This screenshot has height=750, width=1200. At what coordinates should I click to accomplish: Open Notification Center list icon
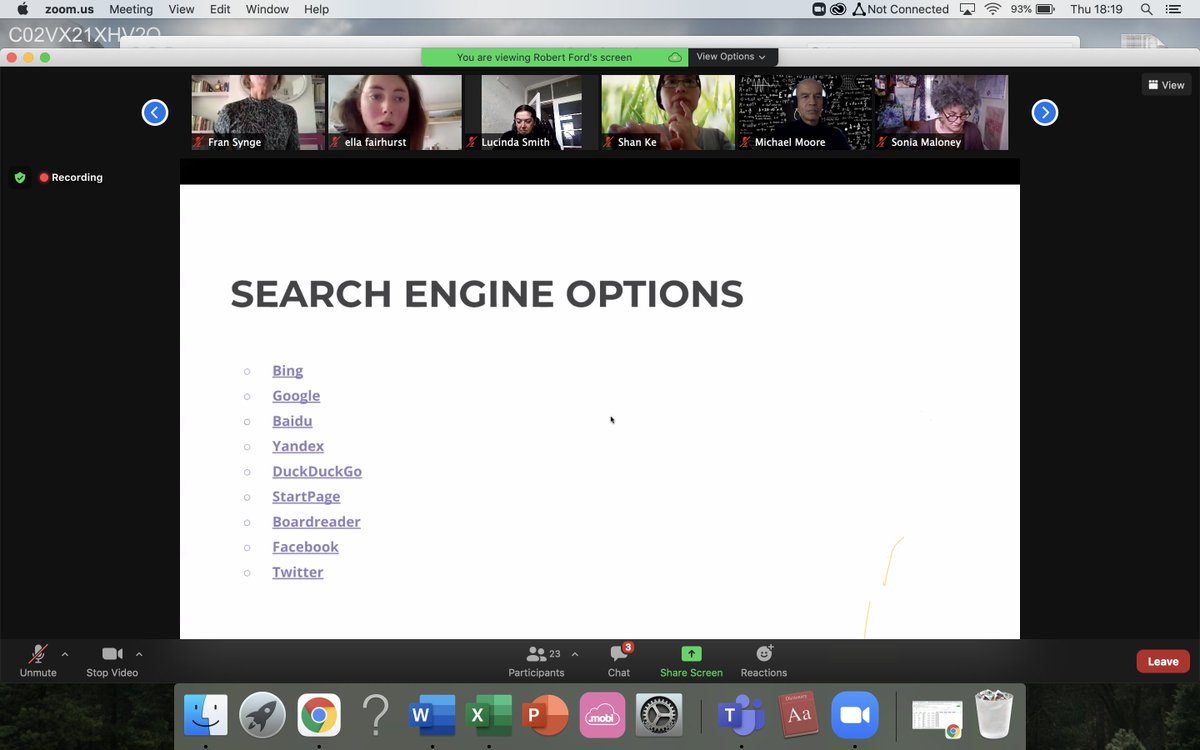1175,9
